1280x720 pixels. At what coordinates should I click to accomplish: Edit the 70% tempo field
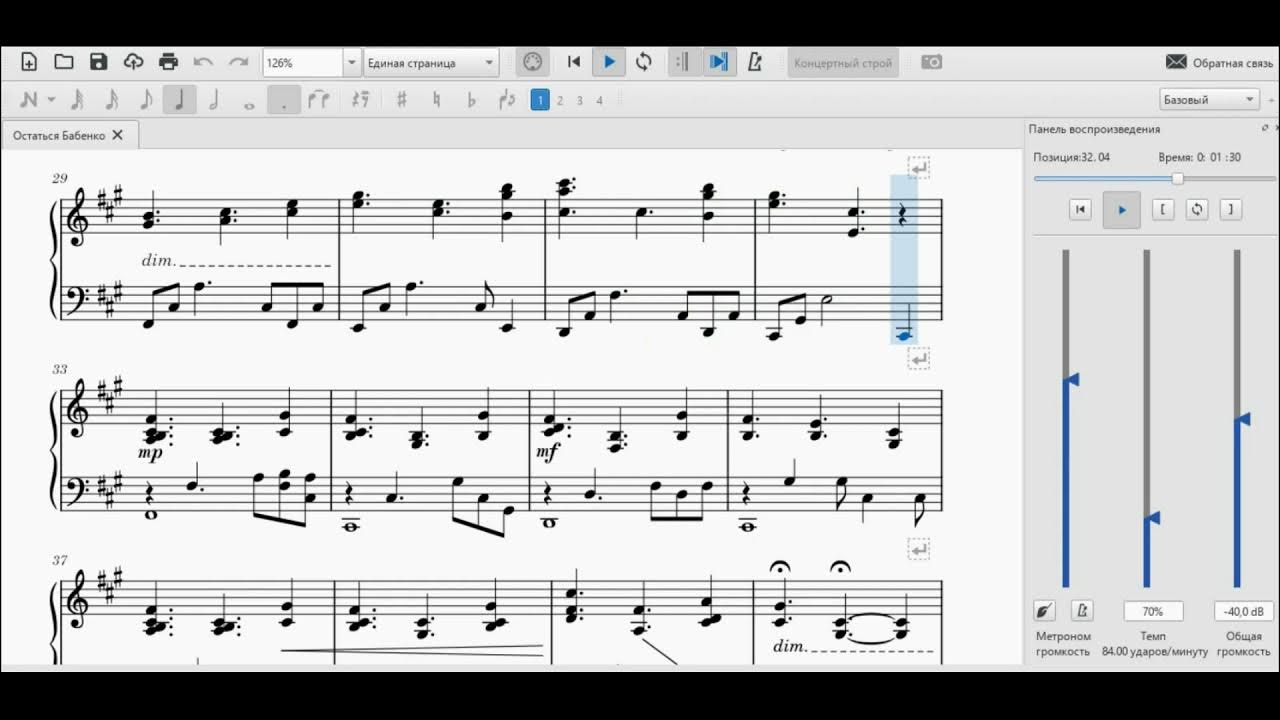1153,611
